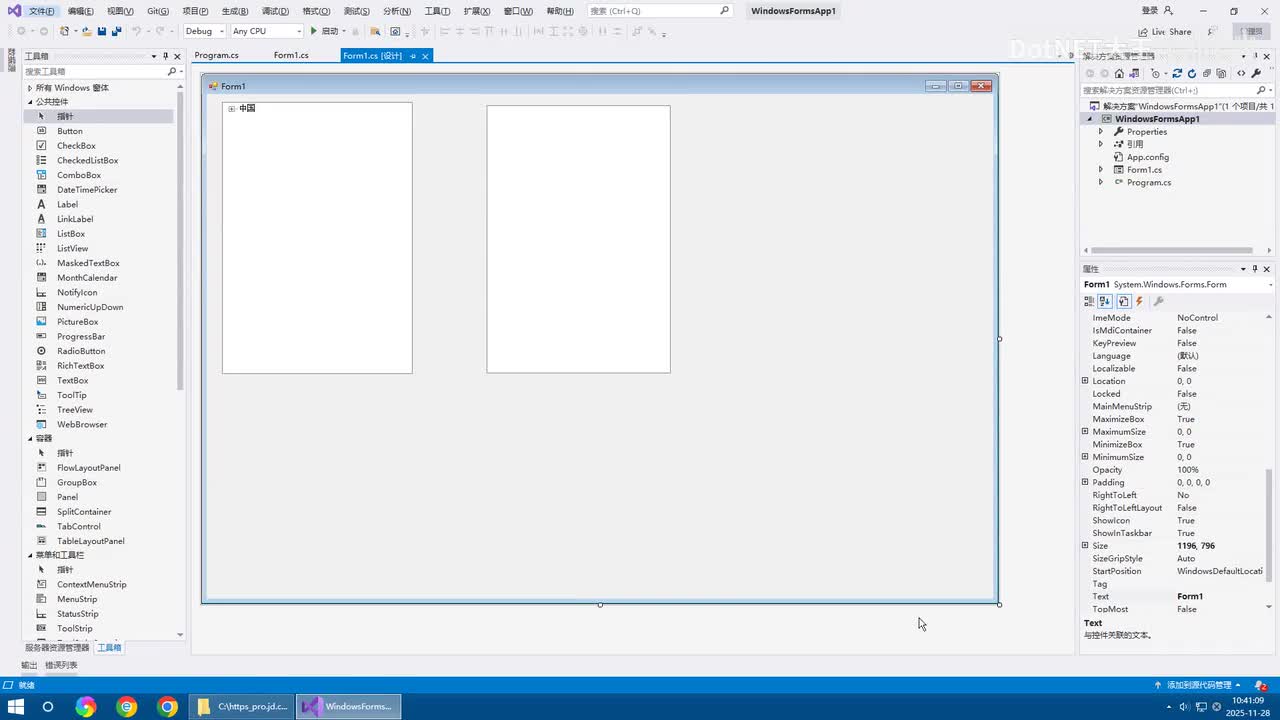Select the Form1.cs node in Solution Explorer

pyautogui.click(x=1144, y=170)
